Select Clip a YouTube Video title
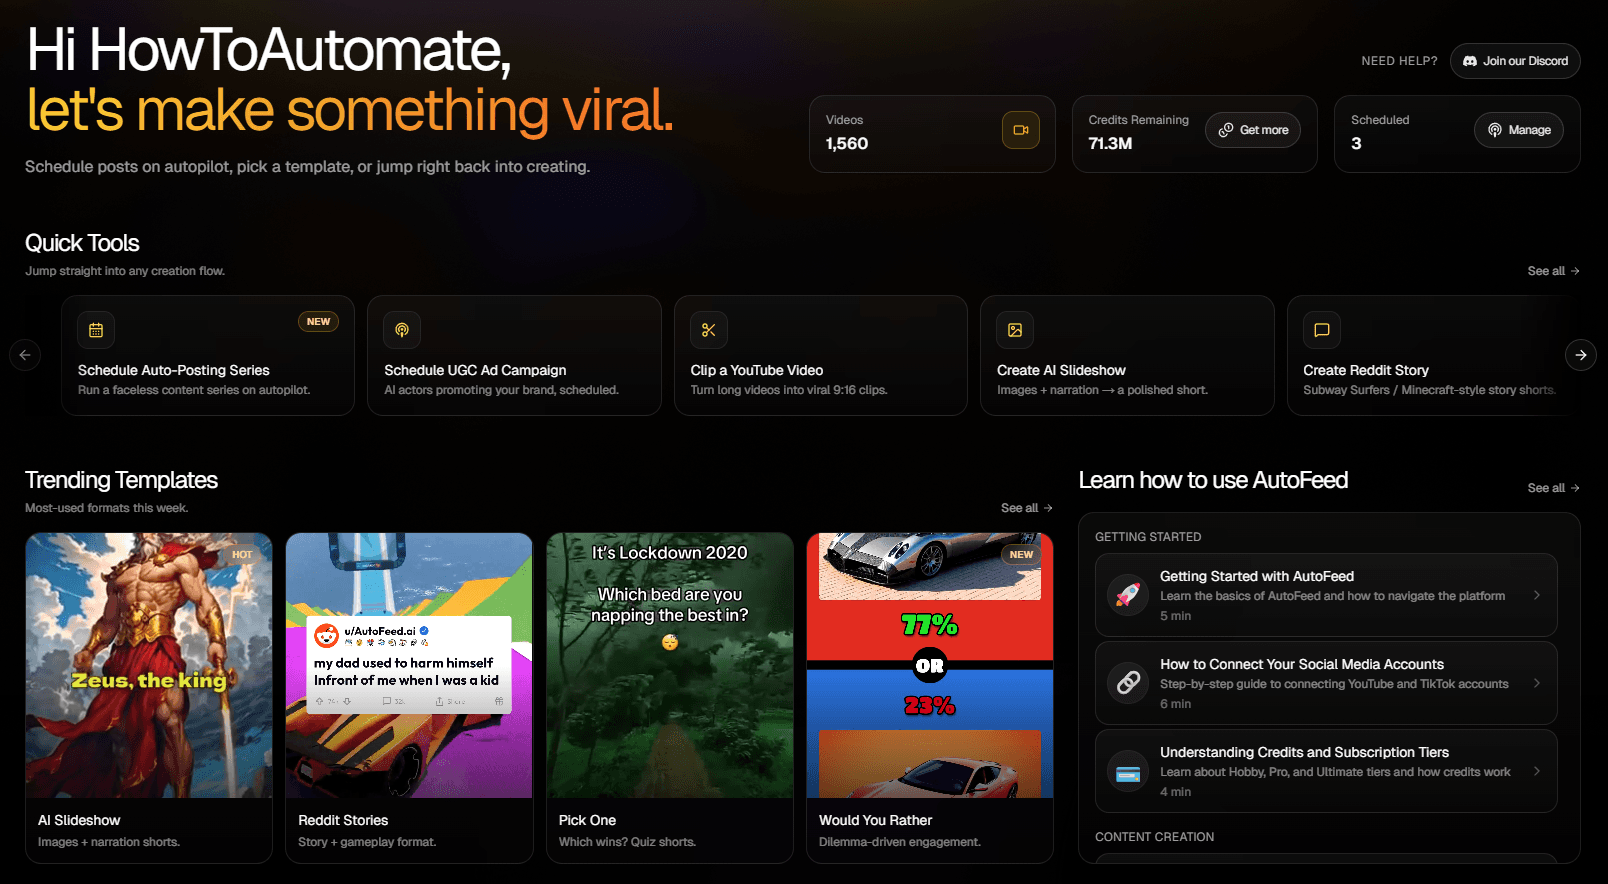 (x=757, y=370)
